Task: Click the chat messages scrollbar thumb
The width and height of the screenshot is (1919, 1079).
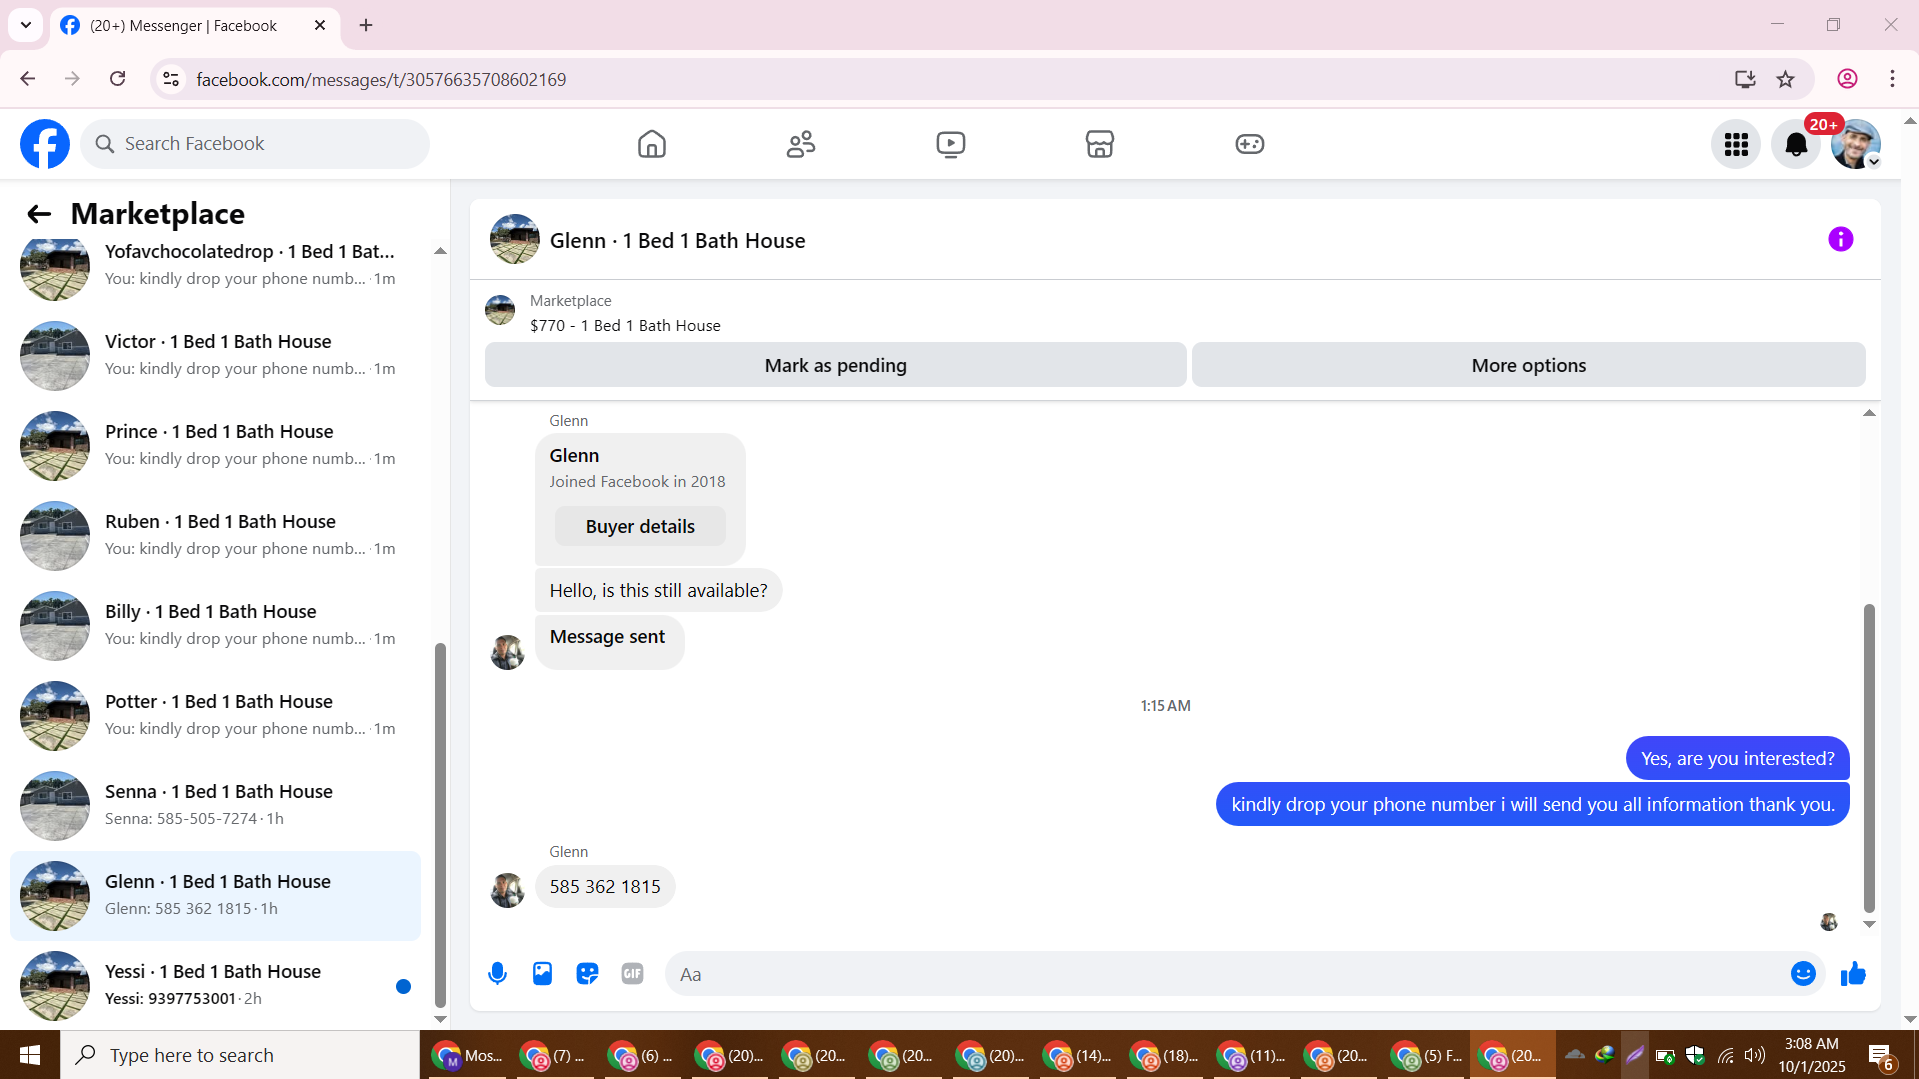Action: coord(1868,758)
